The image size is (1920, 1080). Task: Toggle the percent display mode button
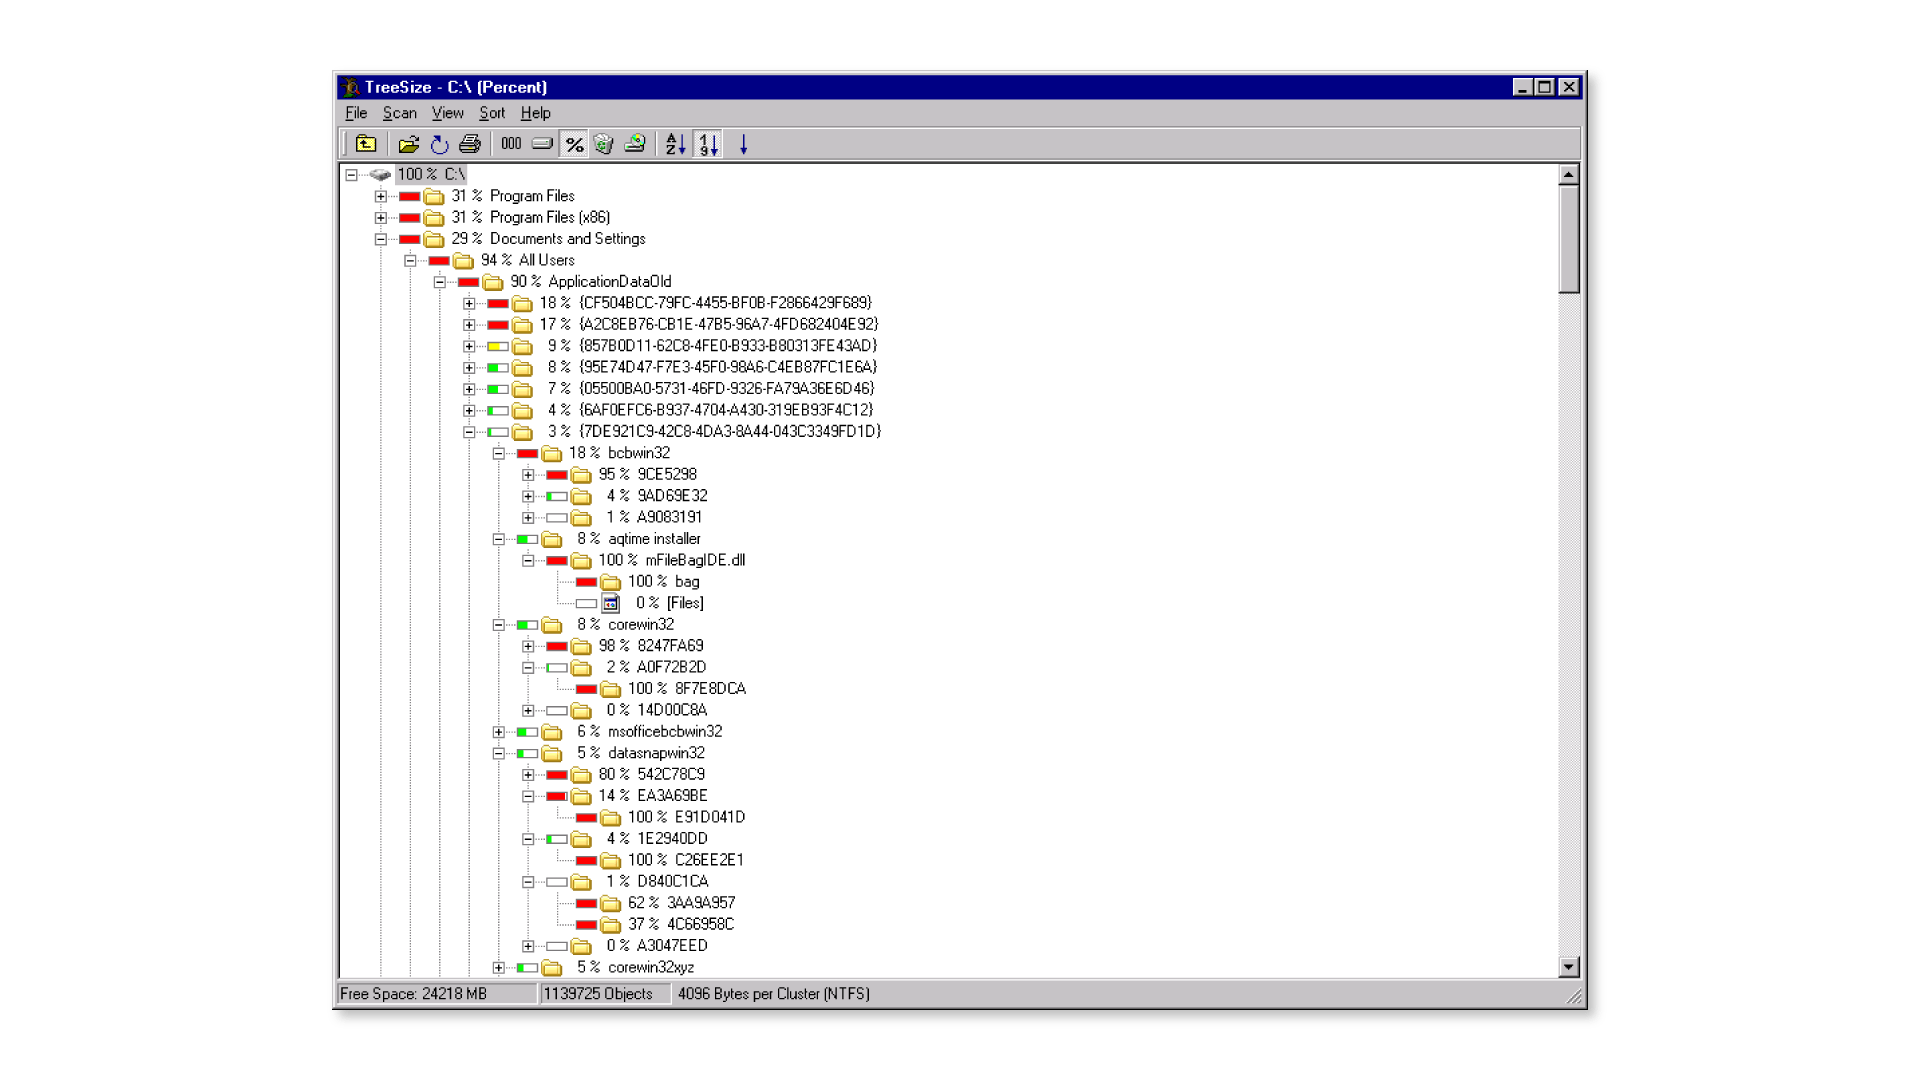point(574,144)
